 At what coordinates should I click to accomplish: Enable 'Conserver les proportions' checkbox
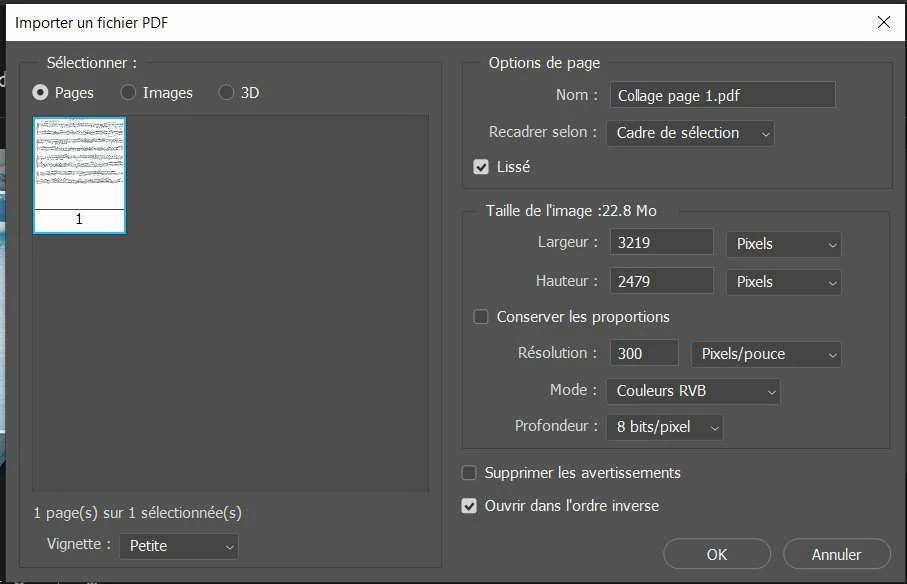(481, 317)
